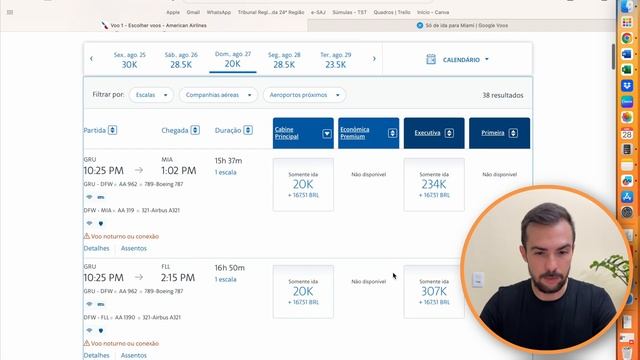Open Detalhes for the GRU to FLL flight
The height and width of the screenshot is (360, 640).
(x=97, y=355)
